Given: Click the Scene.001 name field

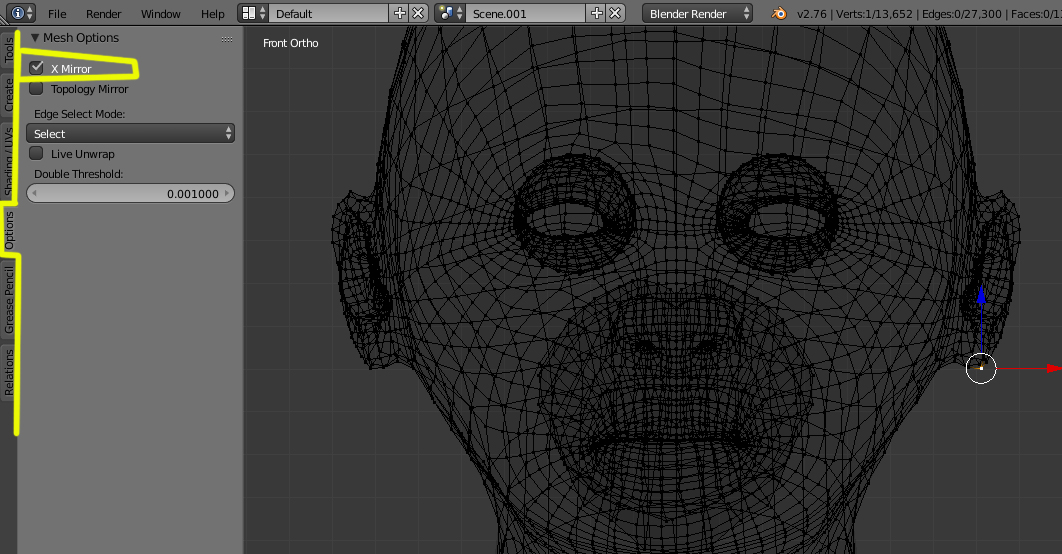Looking at the screenshot, I should pyautogui.click(x=524, y=13).
